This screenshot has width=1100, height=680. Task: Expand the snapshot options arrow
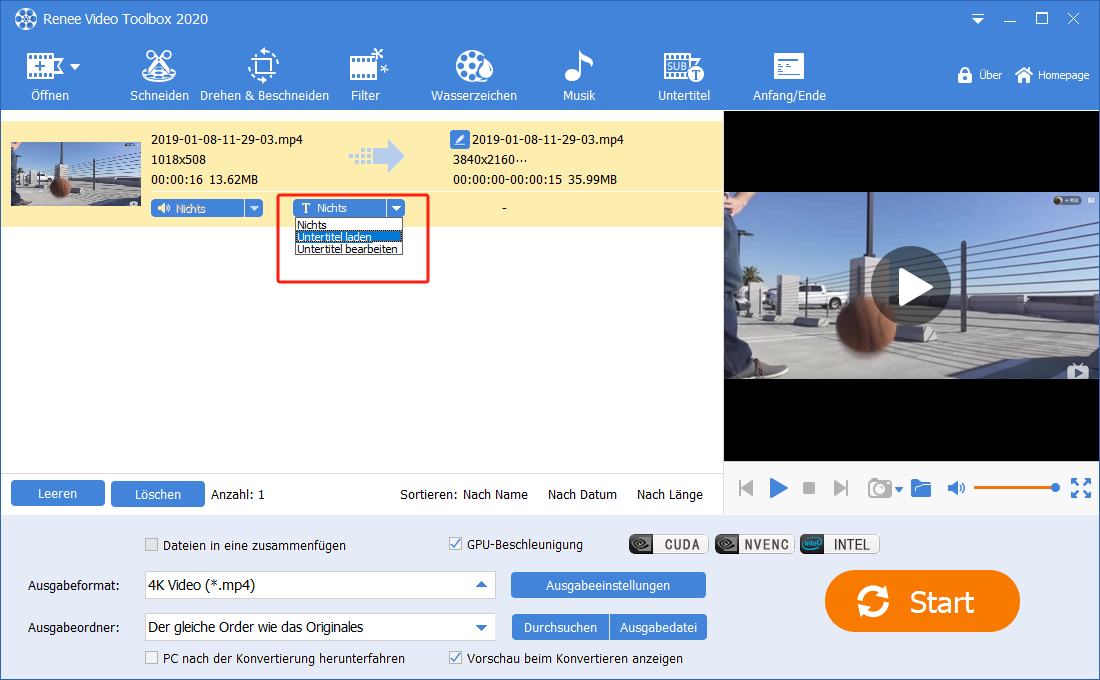click(899, 490)
